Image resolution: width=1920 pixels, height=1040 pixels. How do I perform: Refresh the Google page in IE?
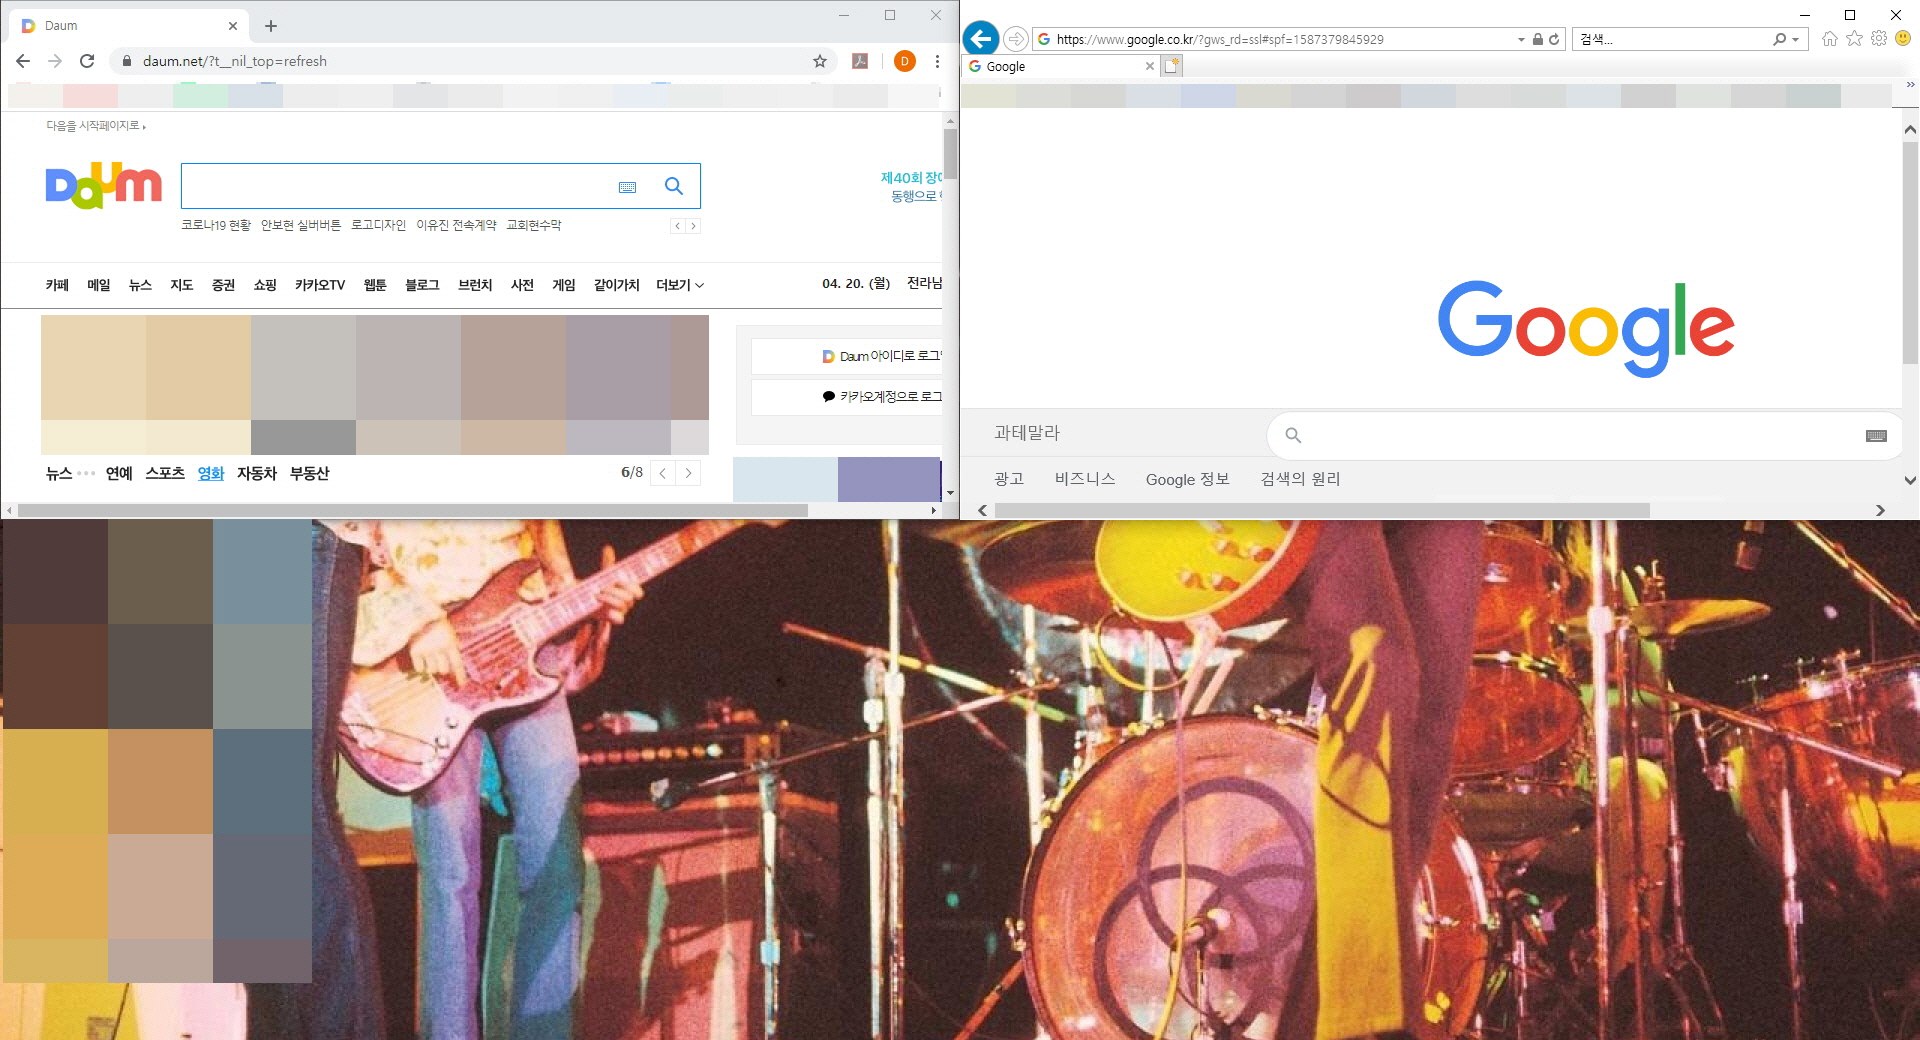[1554, 40]
